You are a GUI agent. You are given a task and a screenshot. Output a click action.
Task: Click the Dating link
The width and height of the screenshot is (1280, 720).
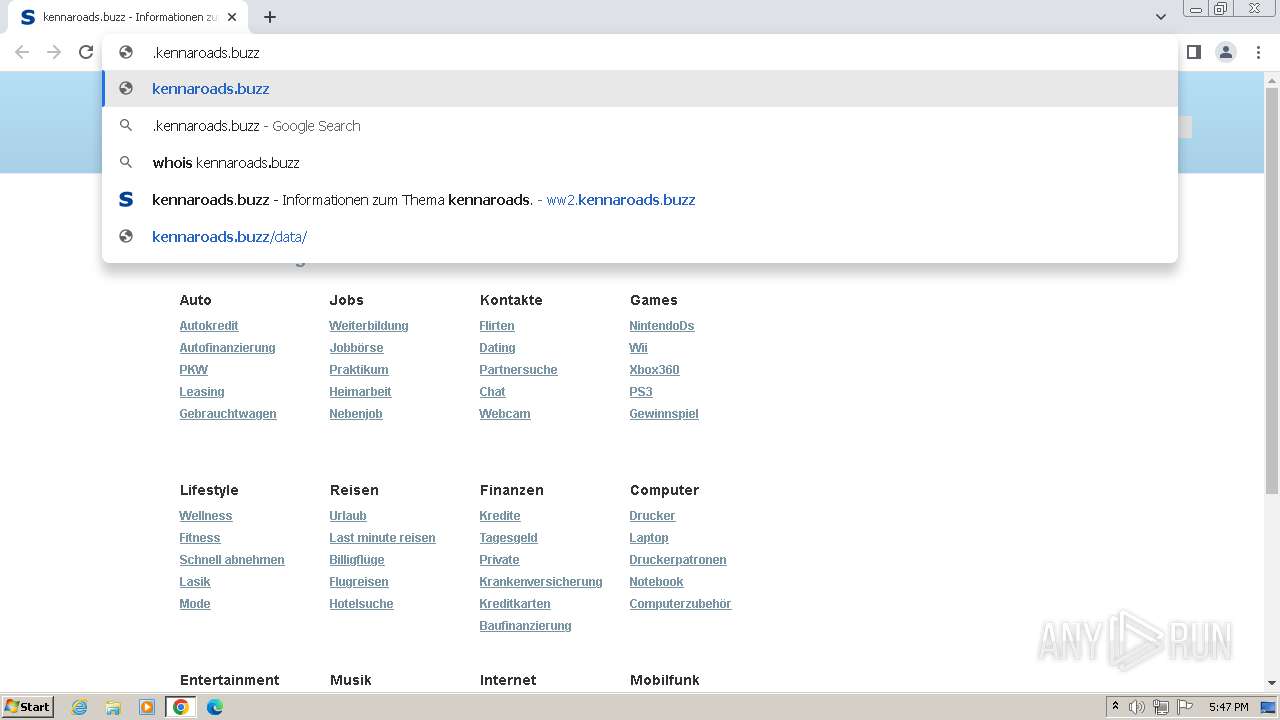pyautogui.click(x=497, y=348)
